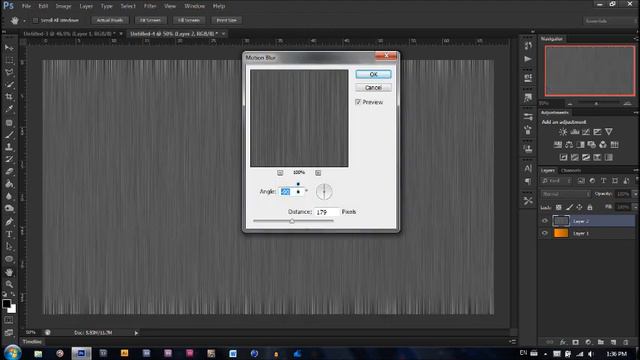
Task: Click the delete layer trash icon
Action: 626,342
